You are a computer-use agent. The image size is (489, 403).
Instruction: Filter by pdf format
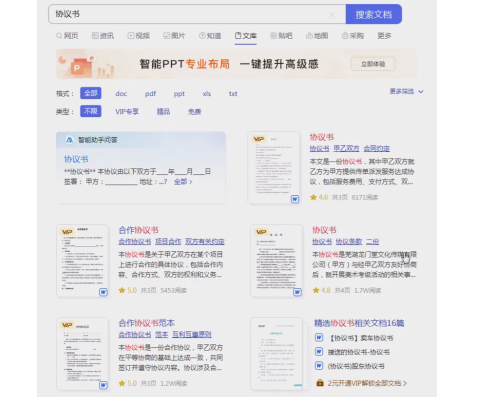[150, 94]
